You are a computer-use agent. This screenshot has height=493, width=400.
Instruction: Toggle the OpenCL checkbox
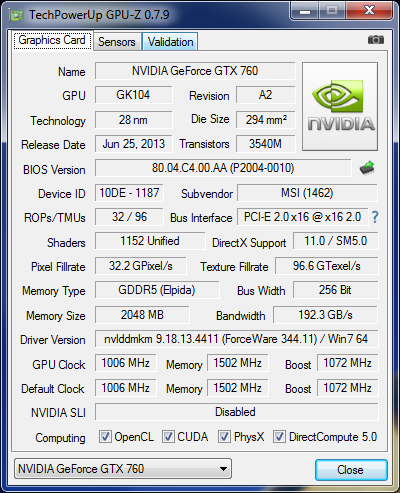pos(105,437)
